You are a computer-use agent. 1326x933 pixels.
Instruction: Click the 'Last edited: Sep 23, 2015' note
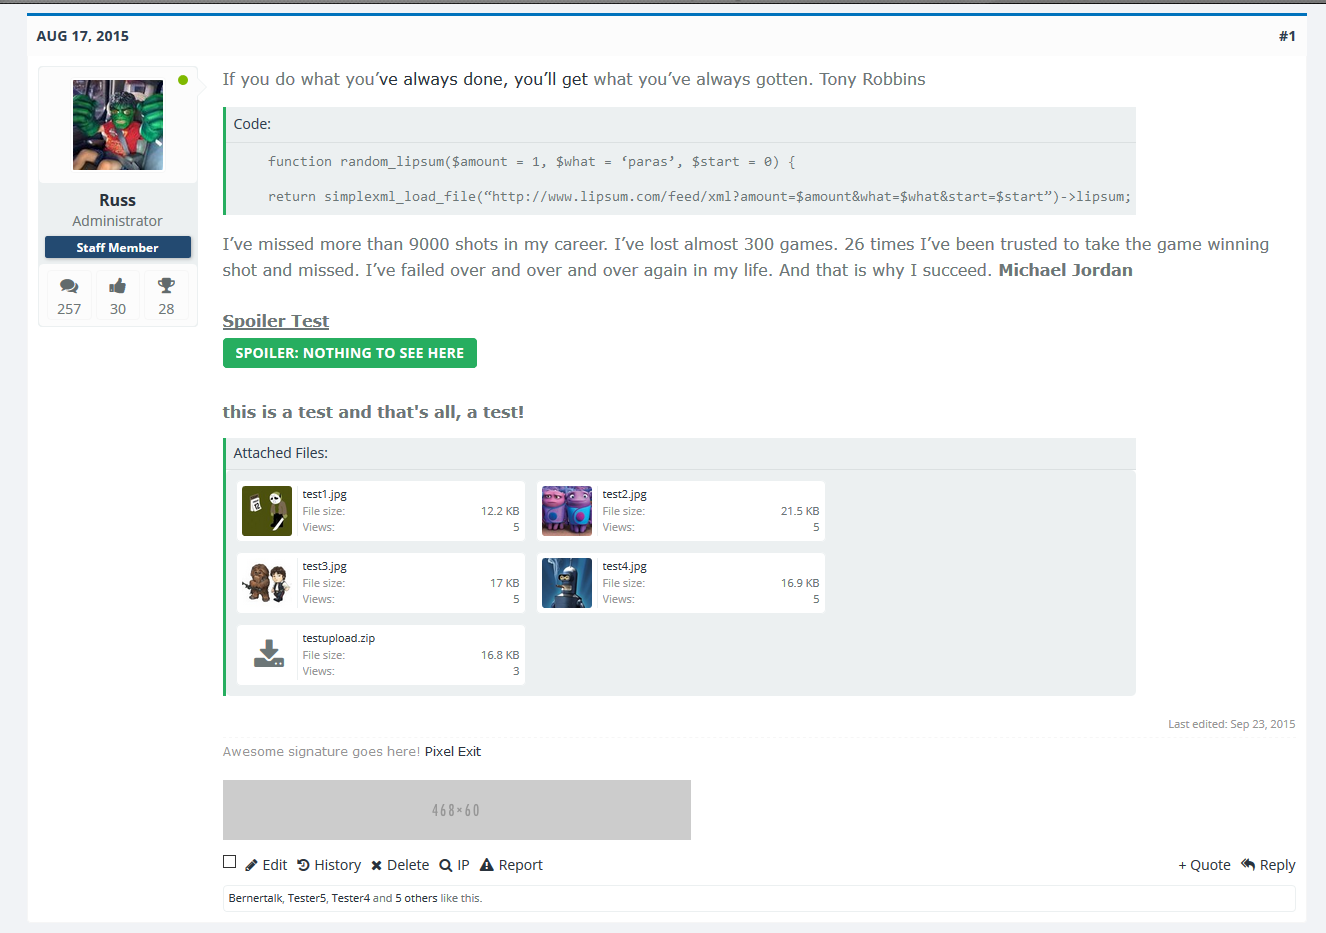click(x=1232, y=724)
